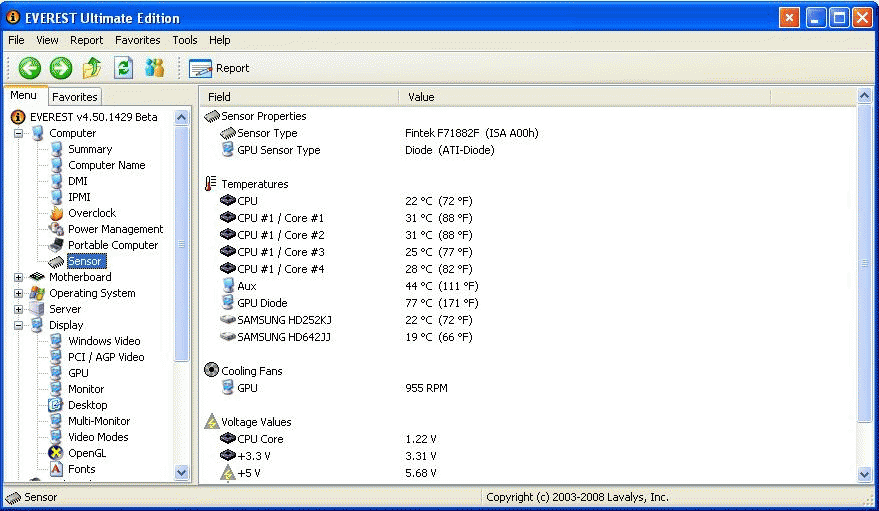Open the DMI tree item
Image resolution: width=879 pixels, height=511 pixels.
point(77,181)
